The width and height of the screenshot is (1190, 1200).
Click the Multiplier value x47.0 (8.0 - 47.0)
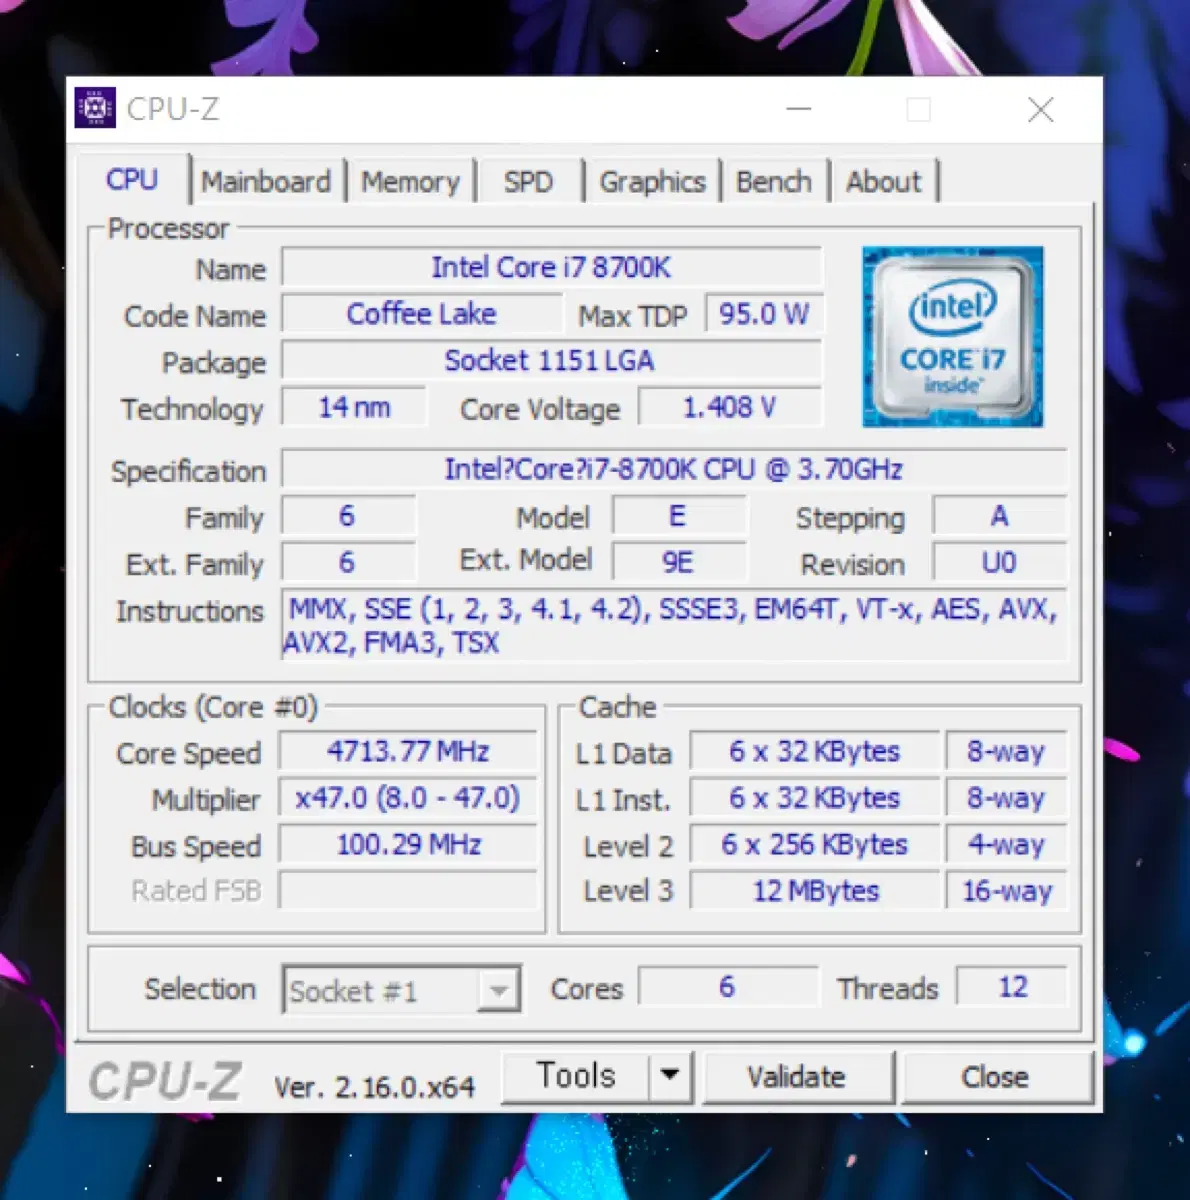click(408, 798)
